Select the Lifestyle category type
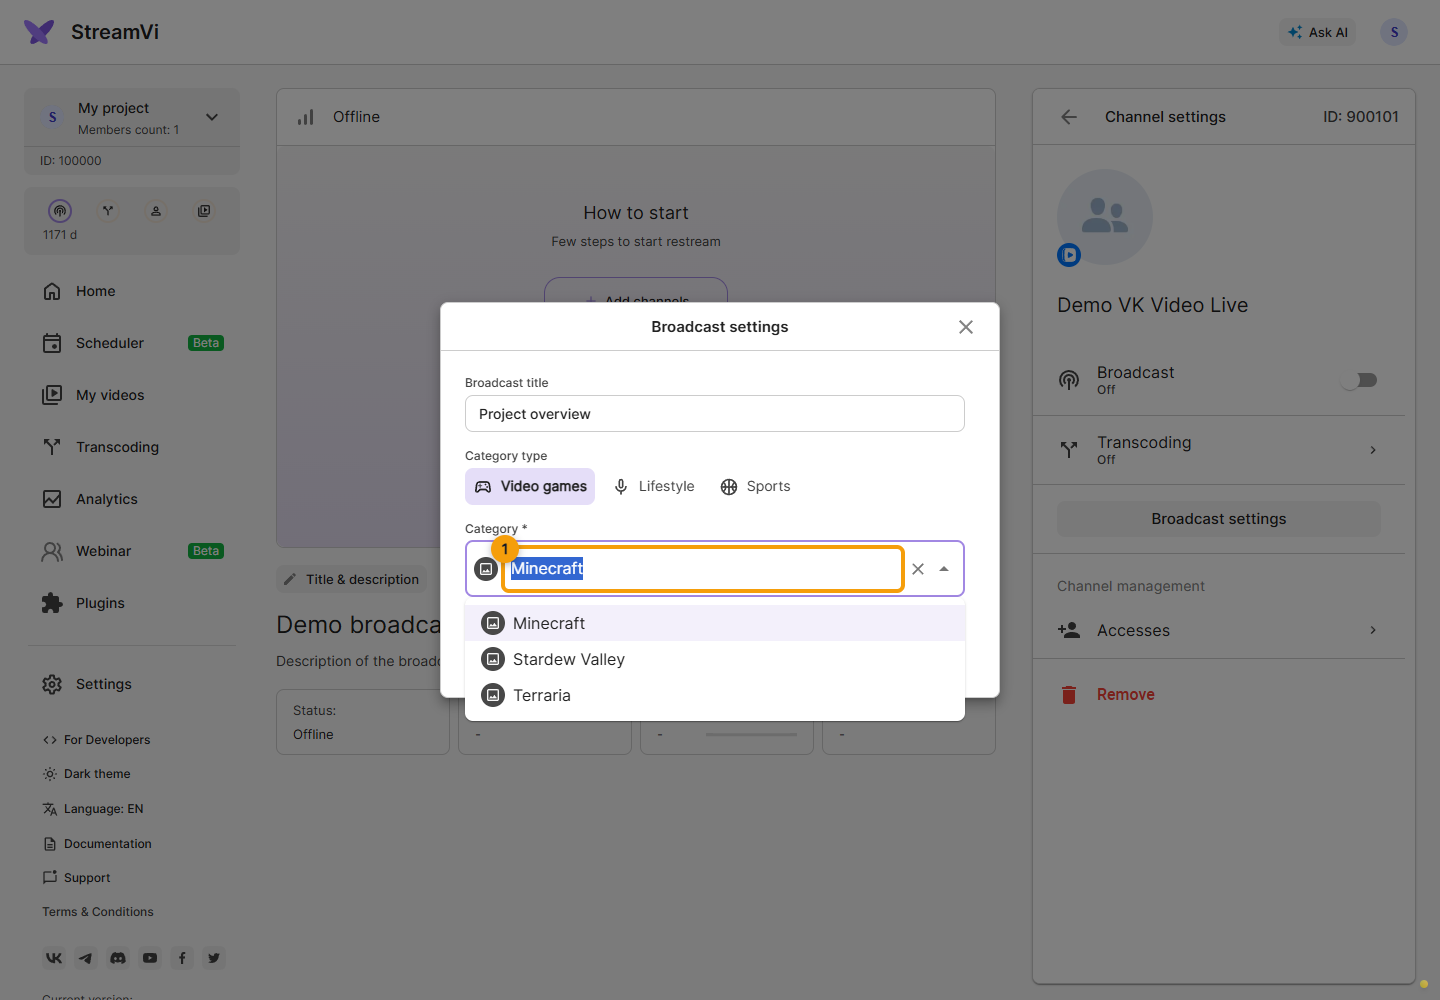This screenshot has height=1000, width=1440. coord(654,487)
